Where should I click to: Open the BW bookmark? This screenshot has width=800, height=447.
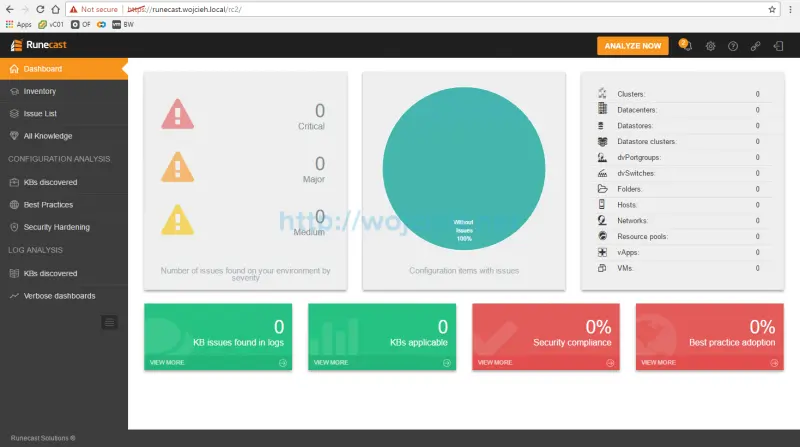(123, 24)
